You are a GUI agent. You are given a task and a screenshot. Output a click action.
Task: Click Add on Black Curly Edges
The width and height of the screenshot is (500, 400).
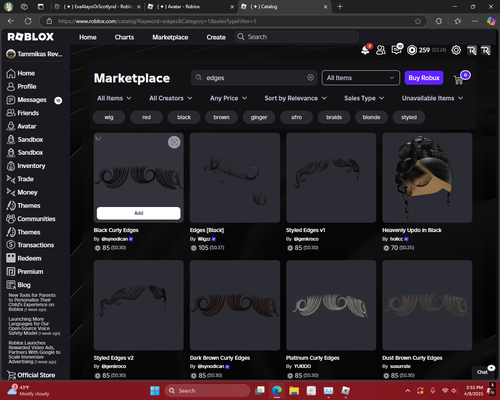[139, 213]
